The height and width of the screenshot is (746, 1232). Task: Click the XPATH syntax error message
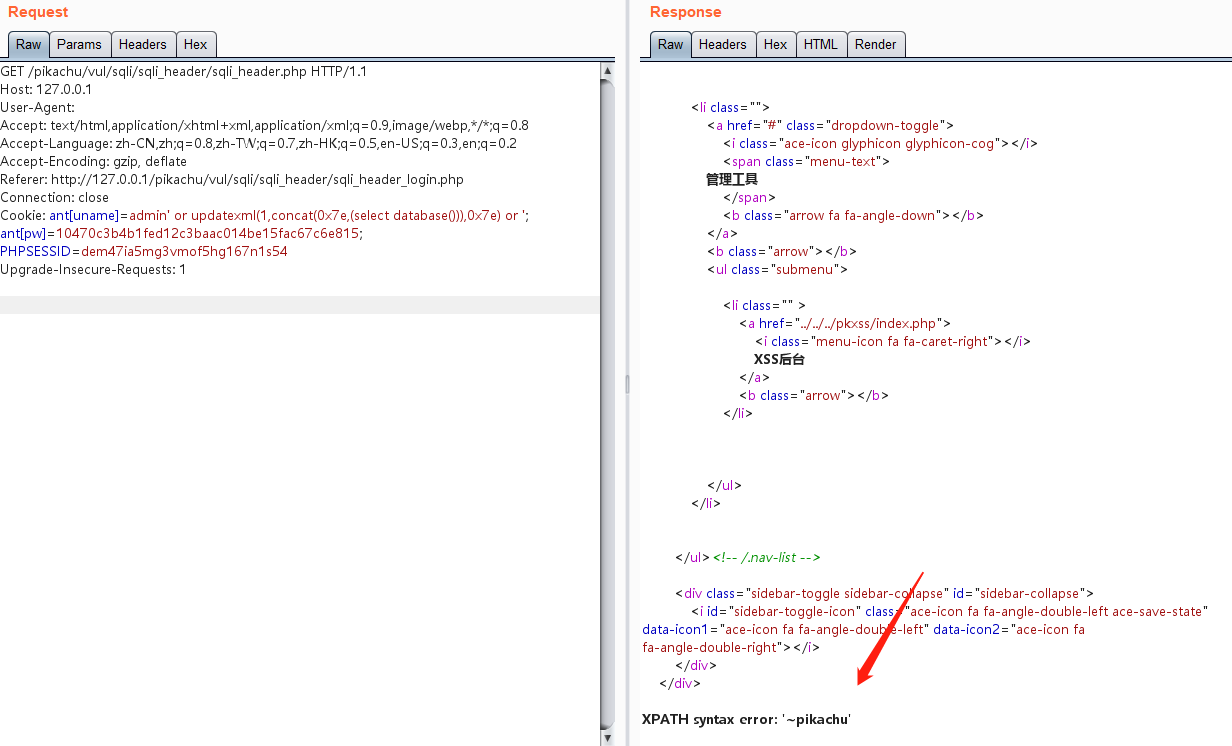746,719
